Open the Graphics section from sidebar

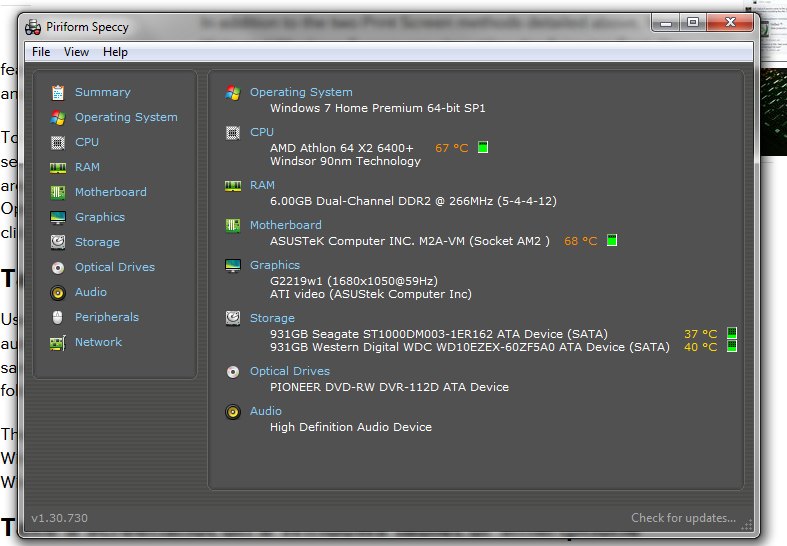tap(100, 217)
